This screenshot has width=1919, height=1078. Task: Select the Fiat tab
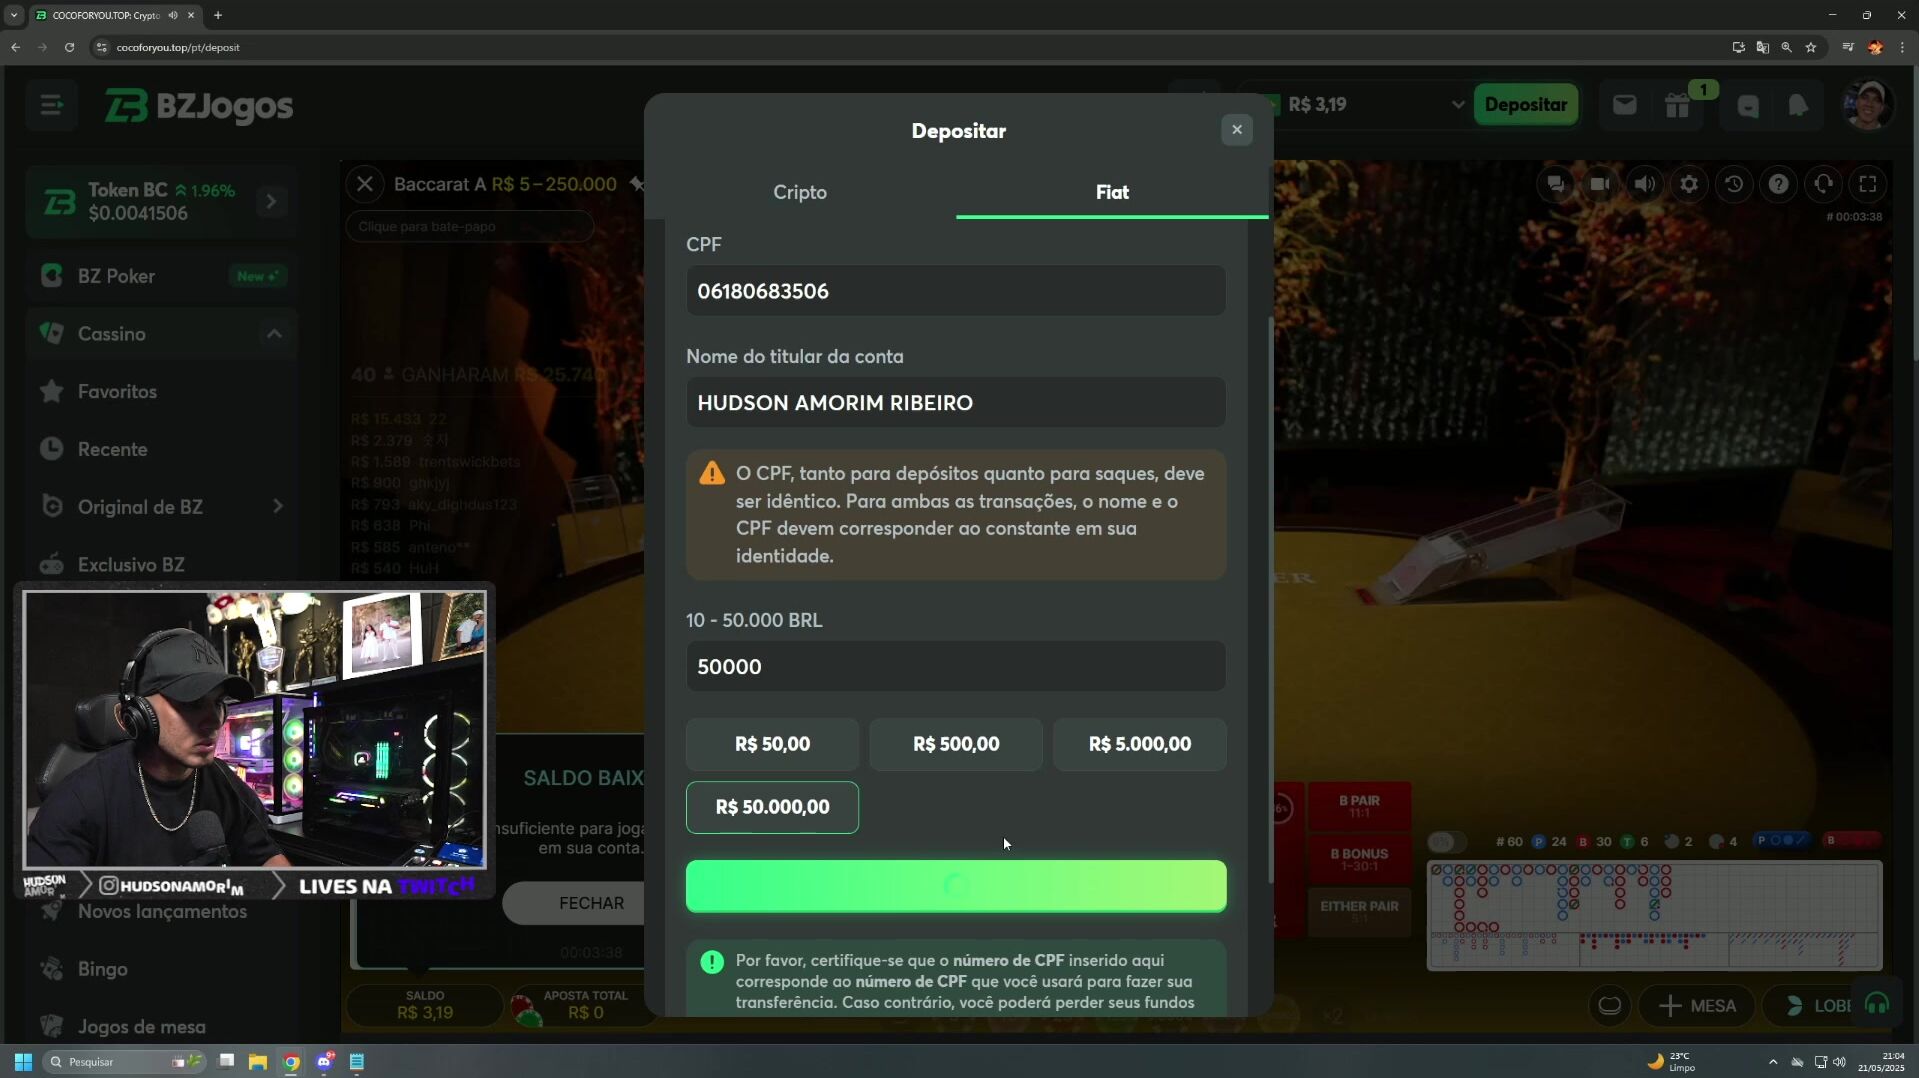pyautogui.click(x=1112, y=192)
